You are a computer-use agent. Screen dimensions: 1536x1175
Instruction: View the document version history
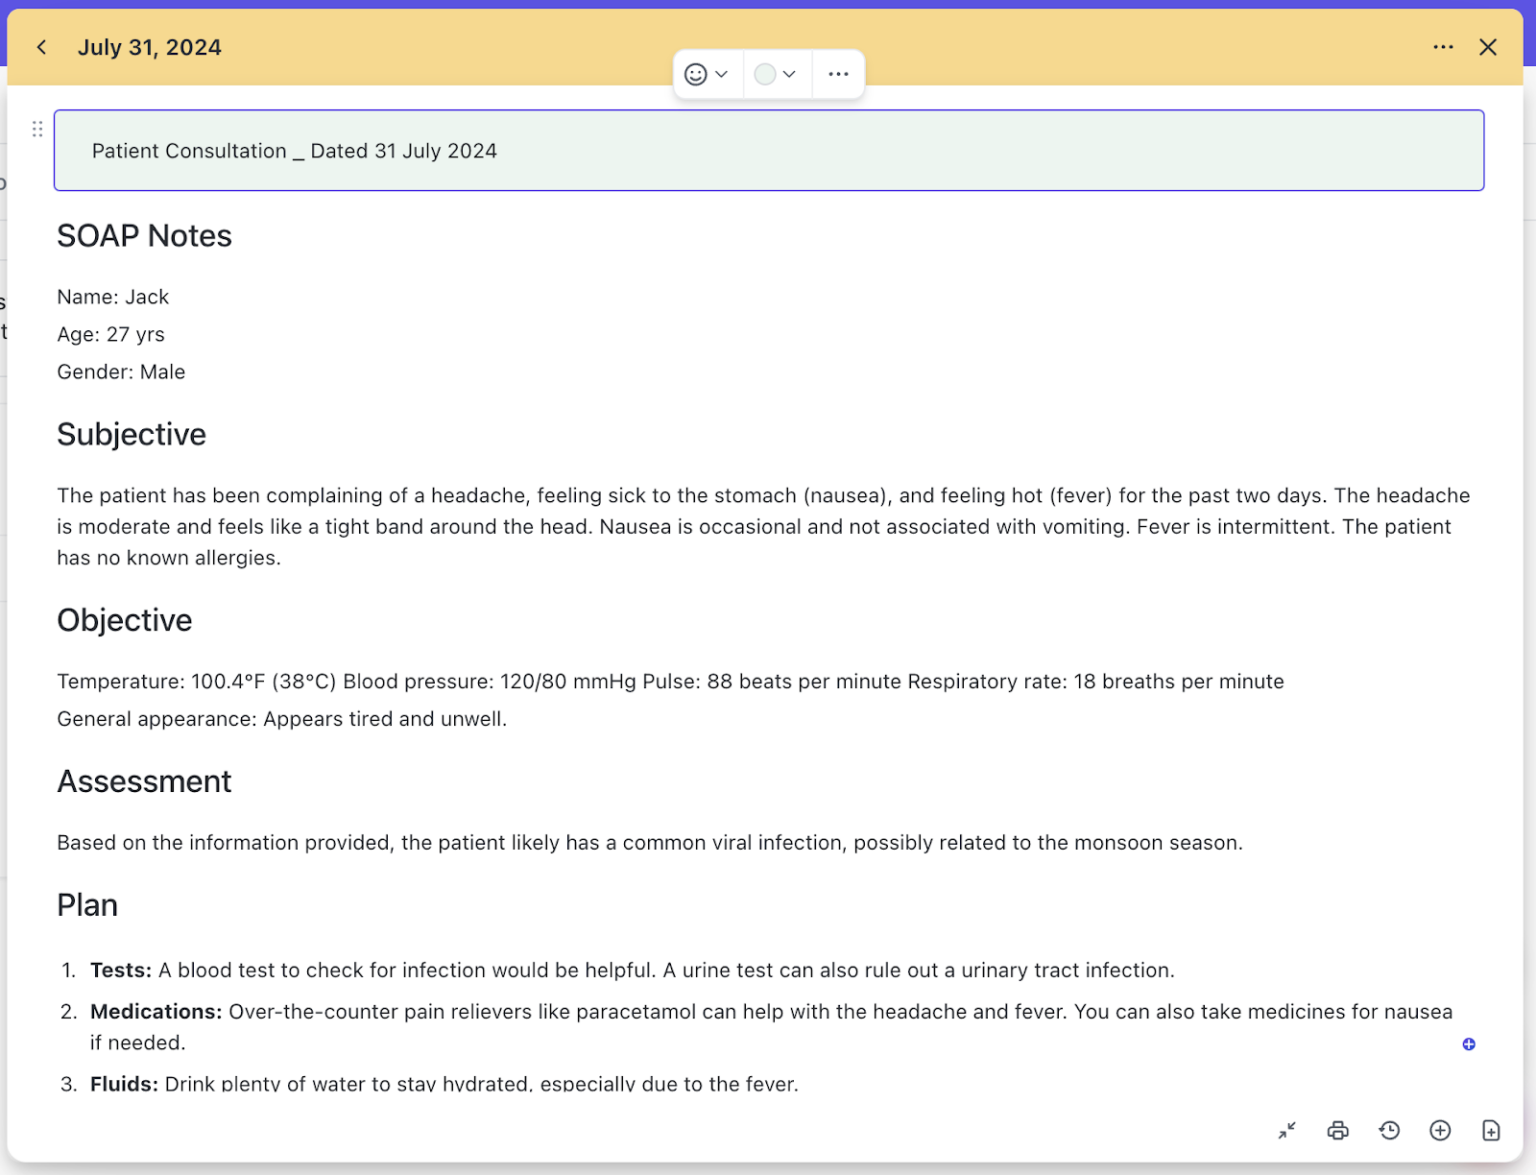click(x=1389, y=1130)
